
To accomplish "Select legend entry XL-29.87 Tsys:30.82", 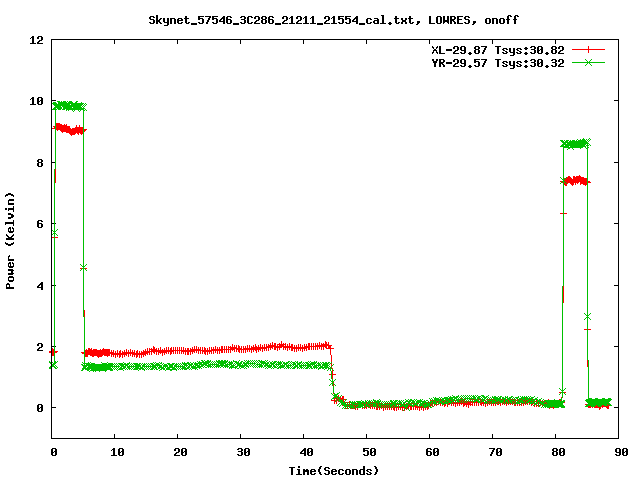I will coord(498,50).
